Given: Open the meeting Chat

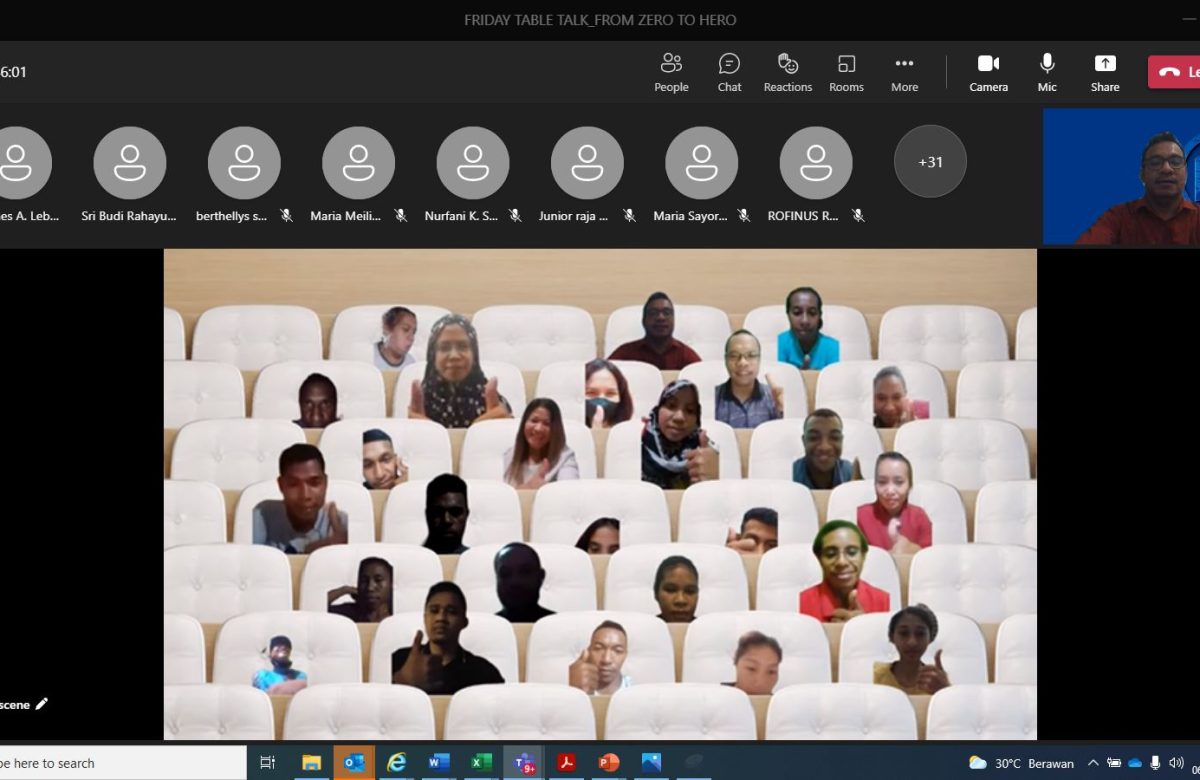Looking at the screenshot, I should (729, 72).
